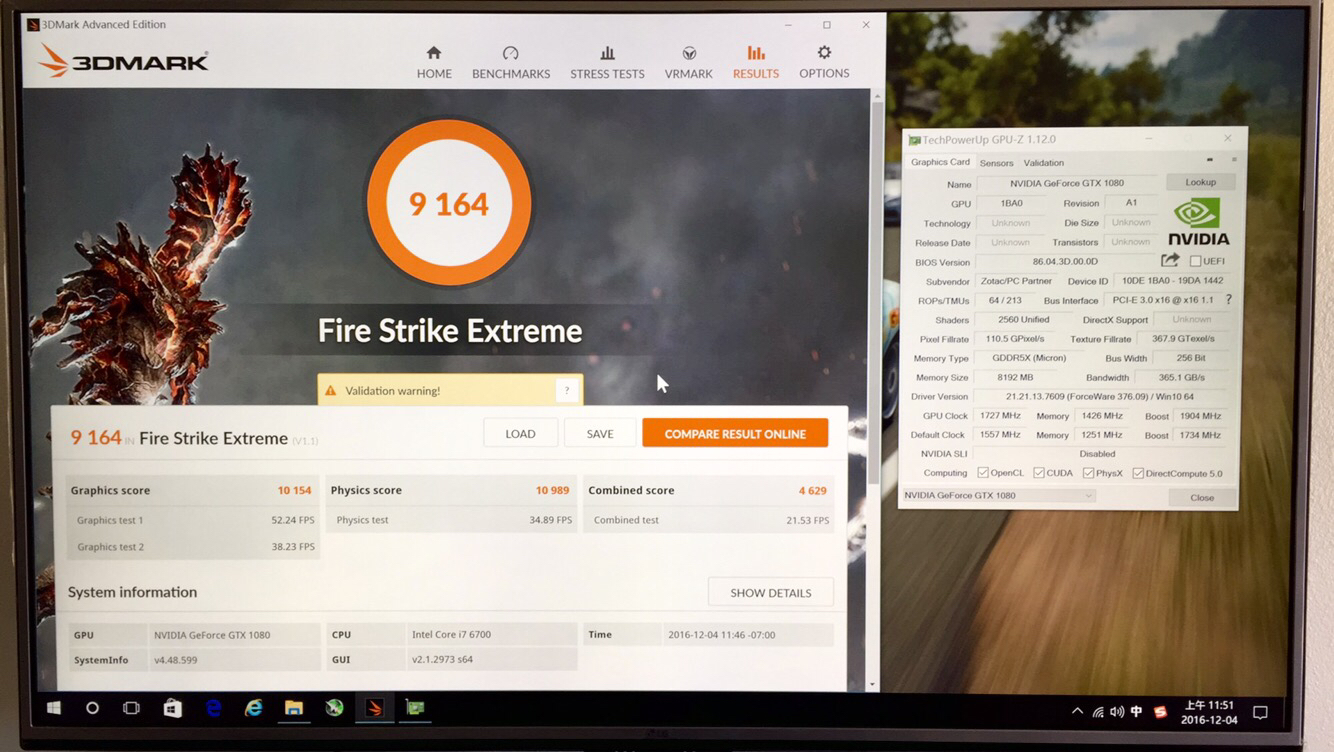1334x752 pixels.
Task: Open Microsoft Edge from the taskbar
Action: (x=213, y=708)
